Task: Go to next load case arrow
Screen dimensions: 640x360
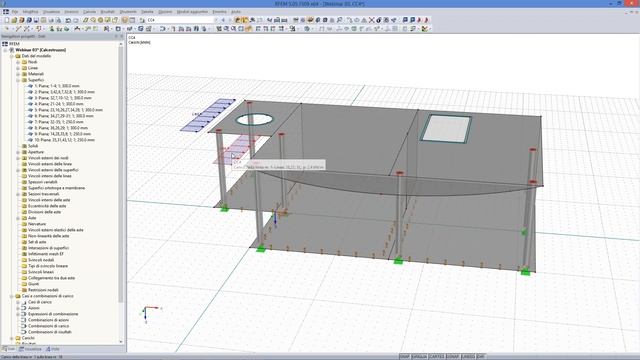Action: tap(230, 20)
